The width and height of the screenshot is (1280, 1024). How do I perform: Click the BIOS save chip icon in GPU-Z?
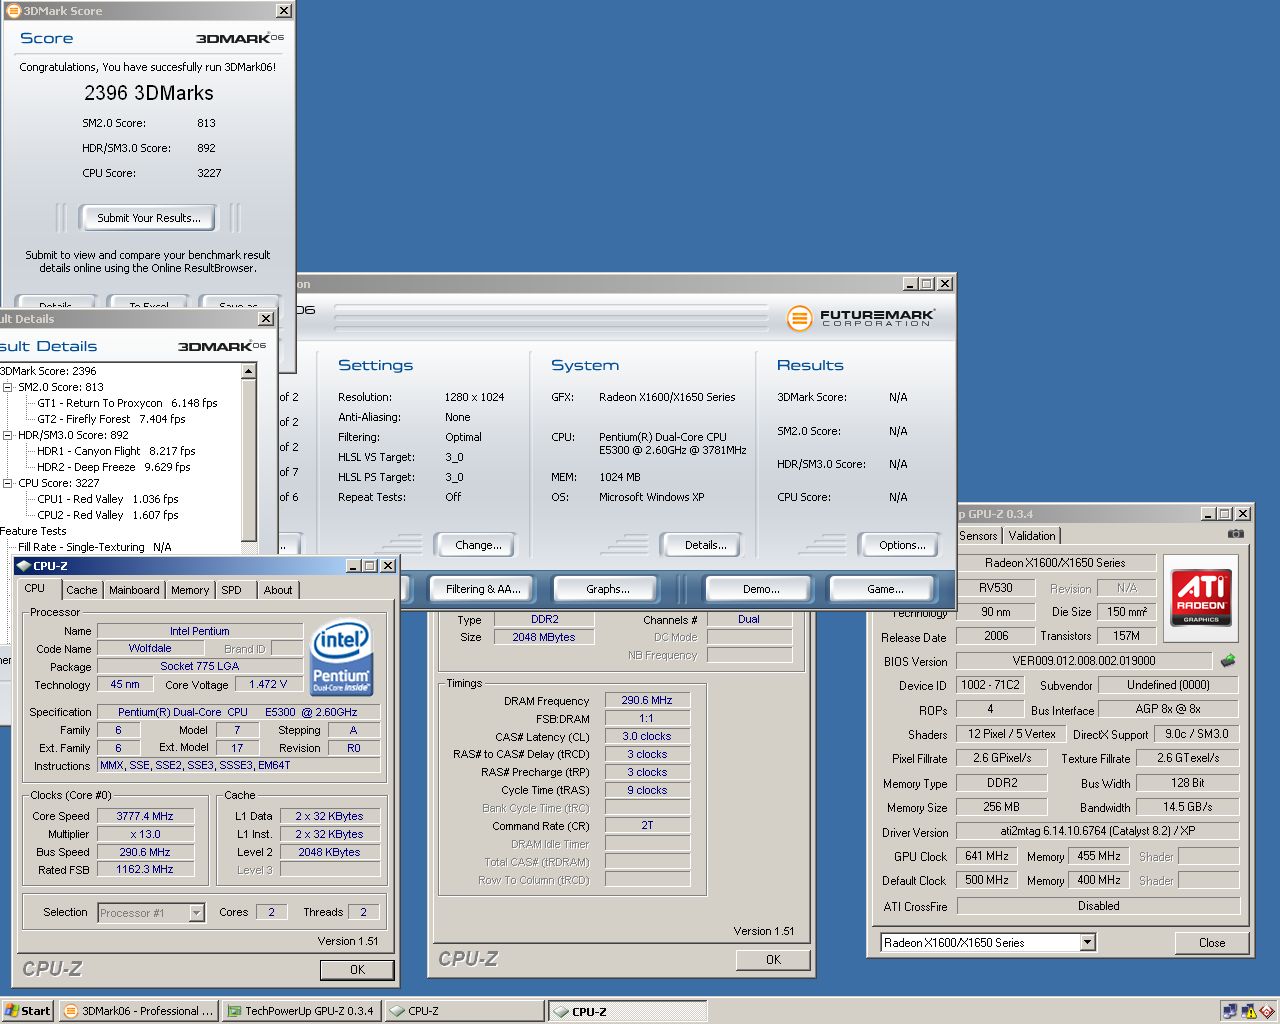click(x=1228, y=660)
